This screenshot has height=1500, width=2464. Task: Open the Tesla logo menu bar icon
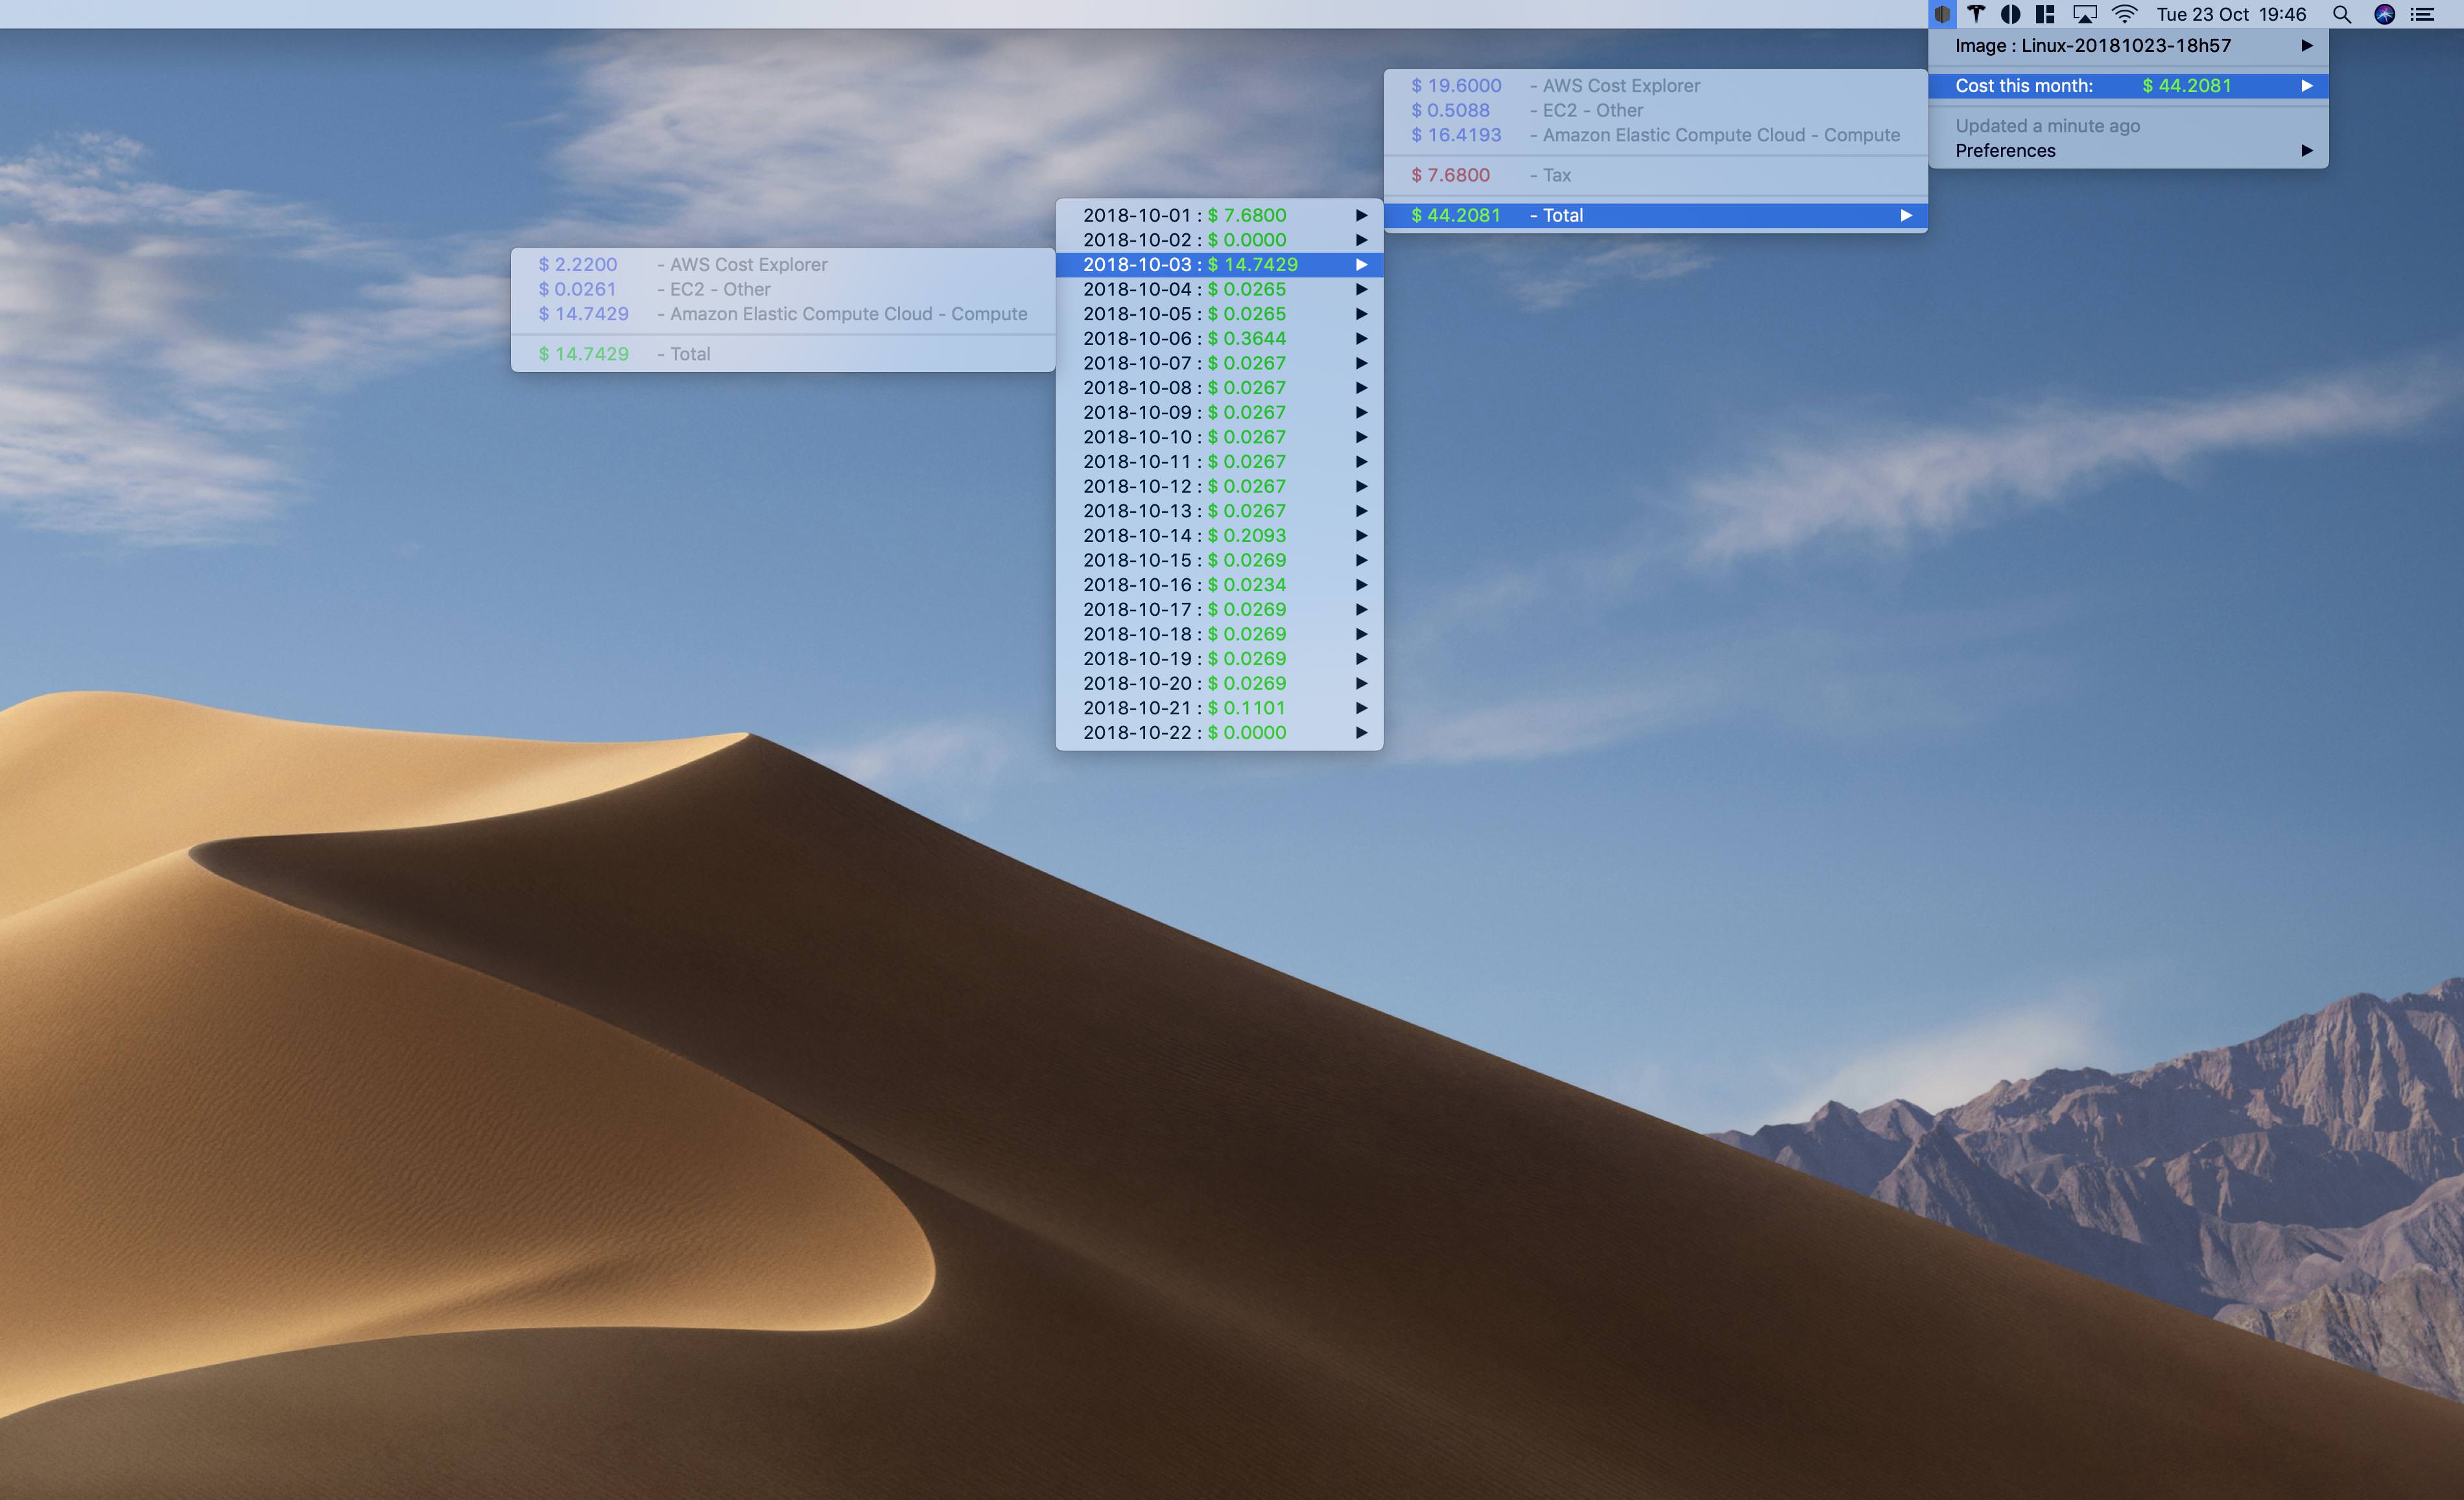click(x=1976, y=14)
